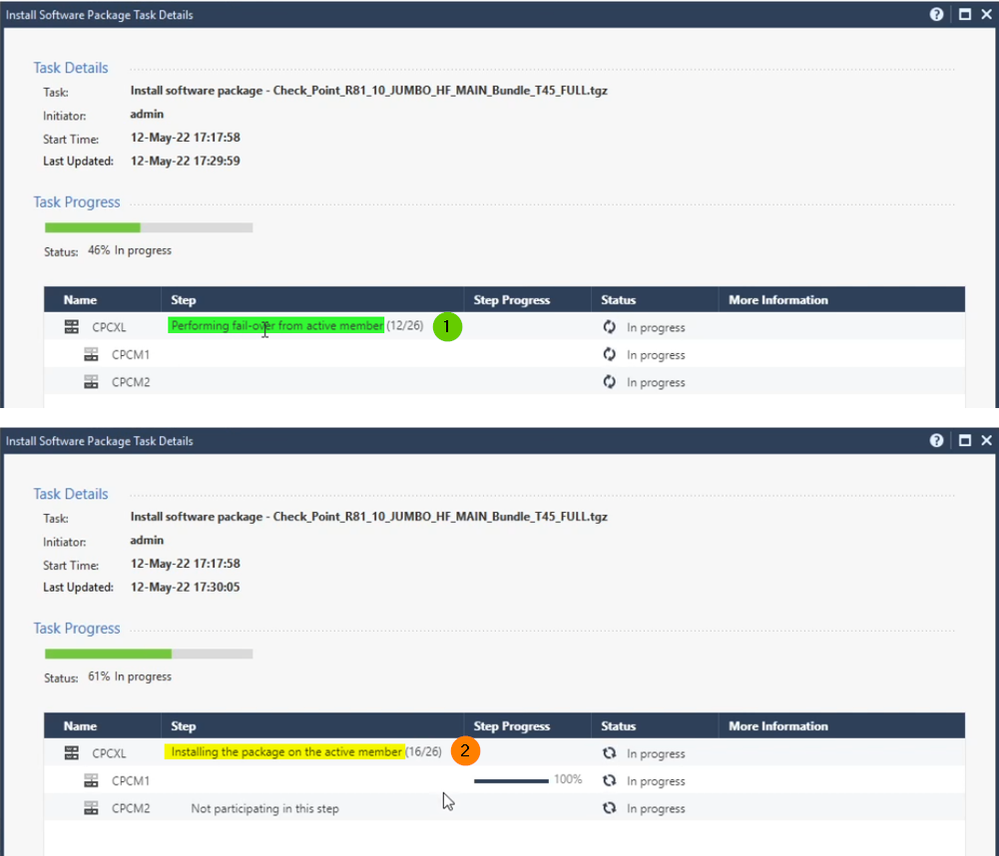Viewport: 999px width, 856px height.
Task: Select CPCXL name in lower table
Action: click(109, 753)
